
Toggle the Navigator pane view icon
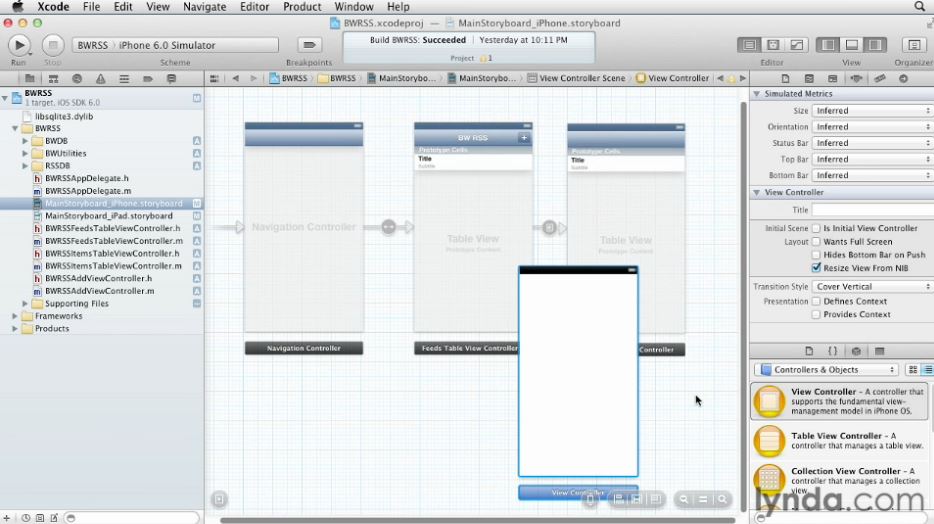[829, 45]
